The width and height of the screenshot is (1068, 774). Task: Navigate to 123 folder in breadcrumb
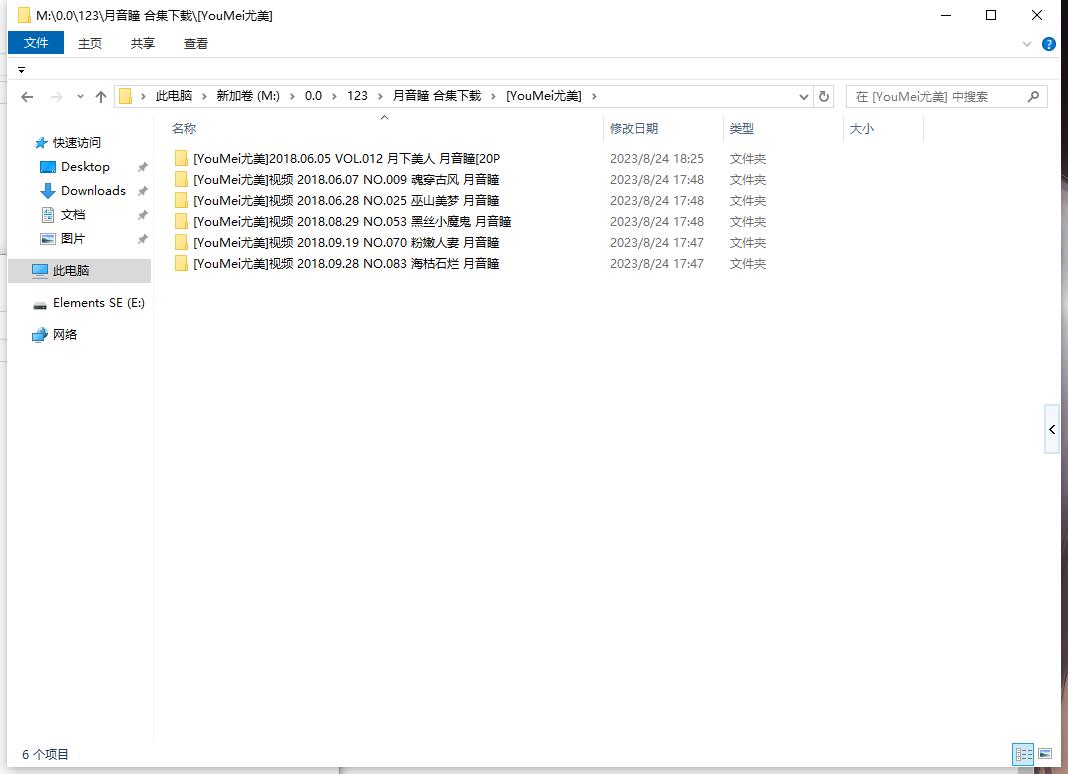[357, 96]
